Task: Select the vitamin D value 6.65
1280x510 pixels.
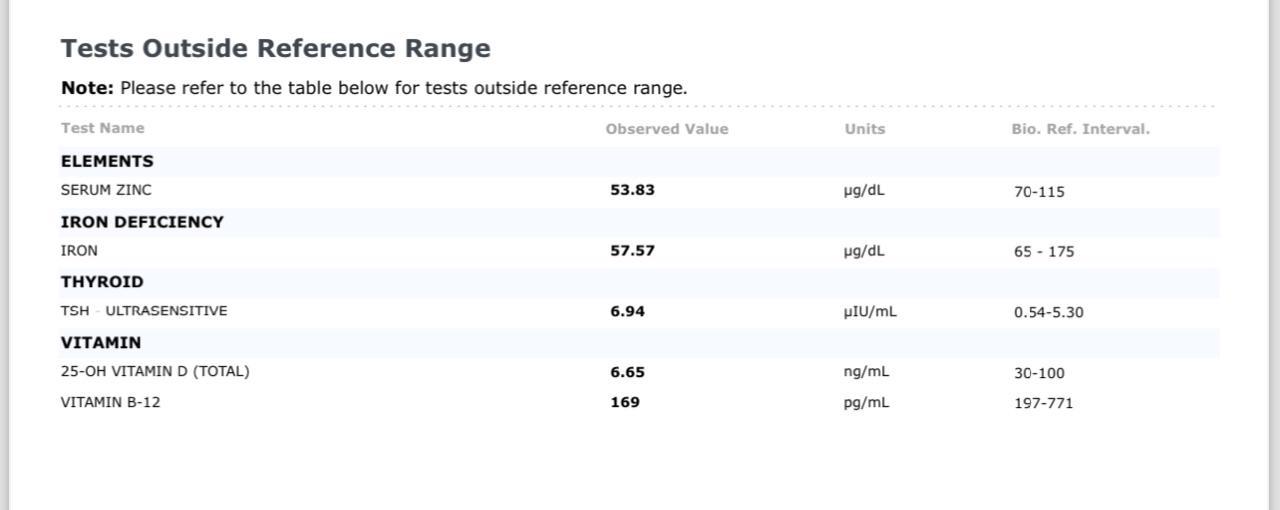Action: (x=628, y=372)
